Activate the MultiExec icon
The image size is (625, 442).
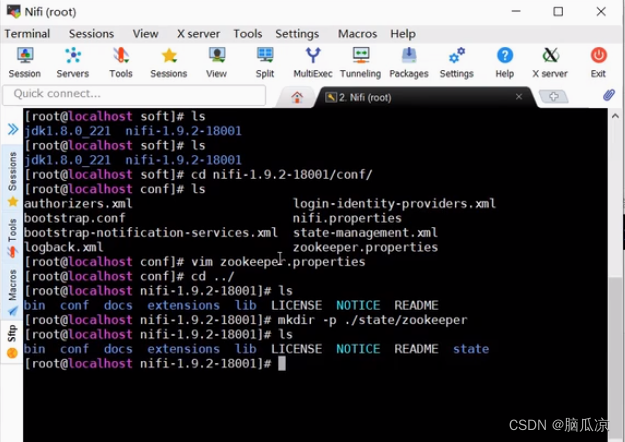point(313,63)
